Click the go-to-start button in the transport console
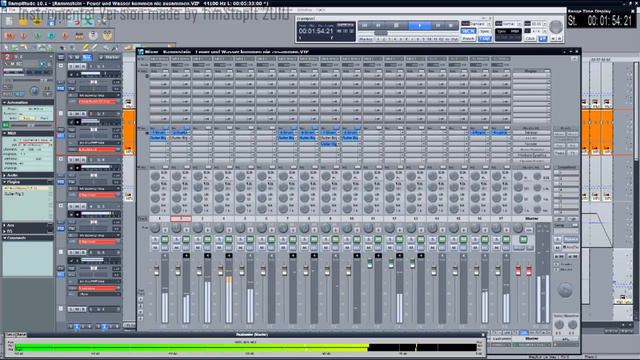640x360 pixels. pos(364,26)
